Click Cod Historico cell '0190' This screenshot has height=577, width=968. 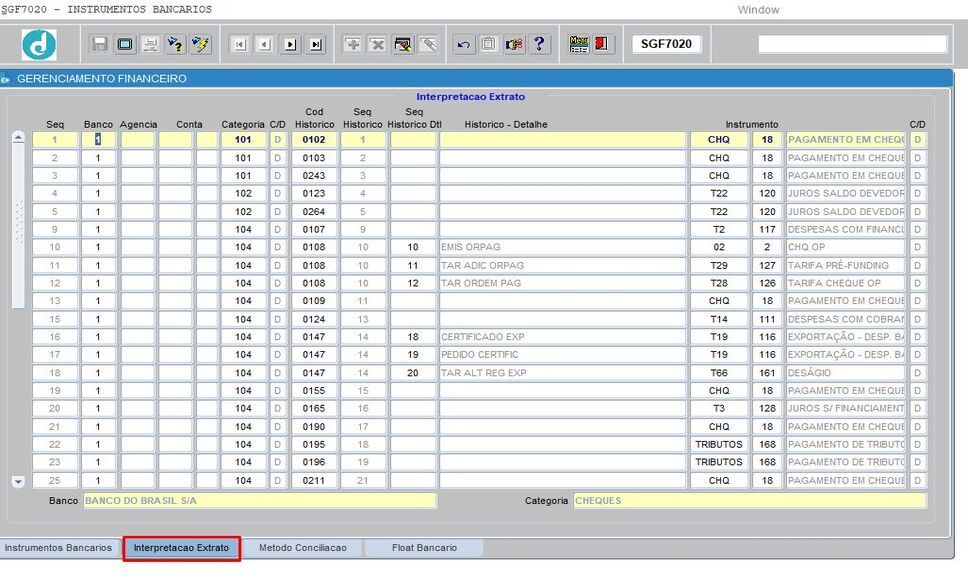[x=314, y=426]
